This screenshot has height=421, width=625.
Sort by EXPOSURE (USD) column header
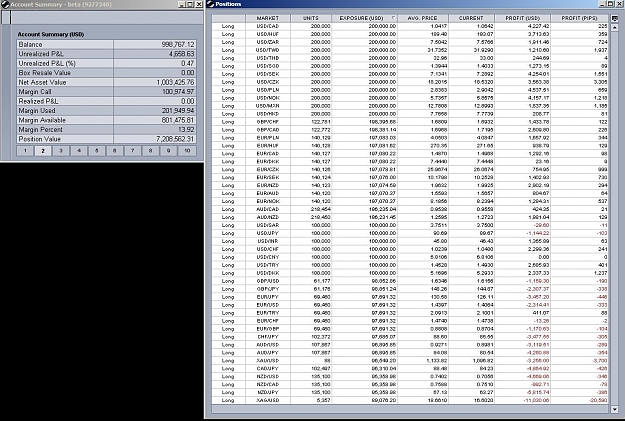364,18
